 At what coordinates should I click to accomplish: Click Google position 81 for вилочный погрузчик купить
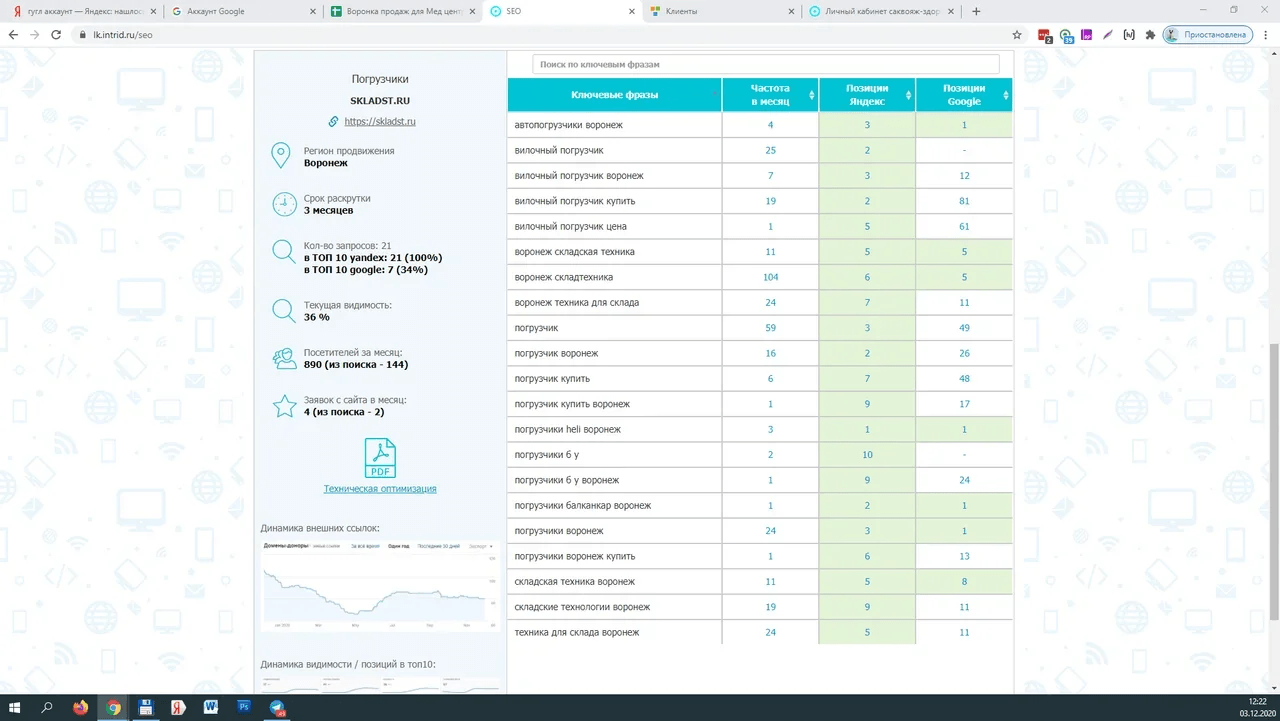coord(964,201)
